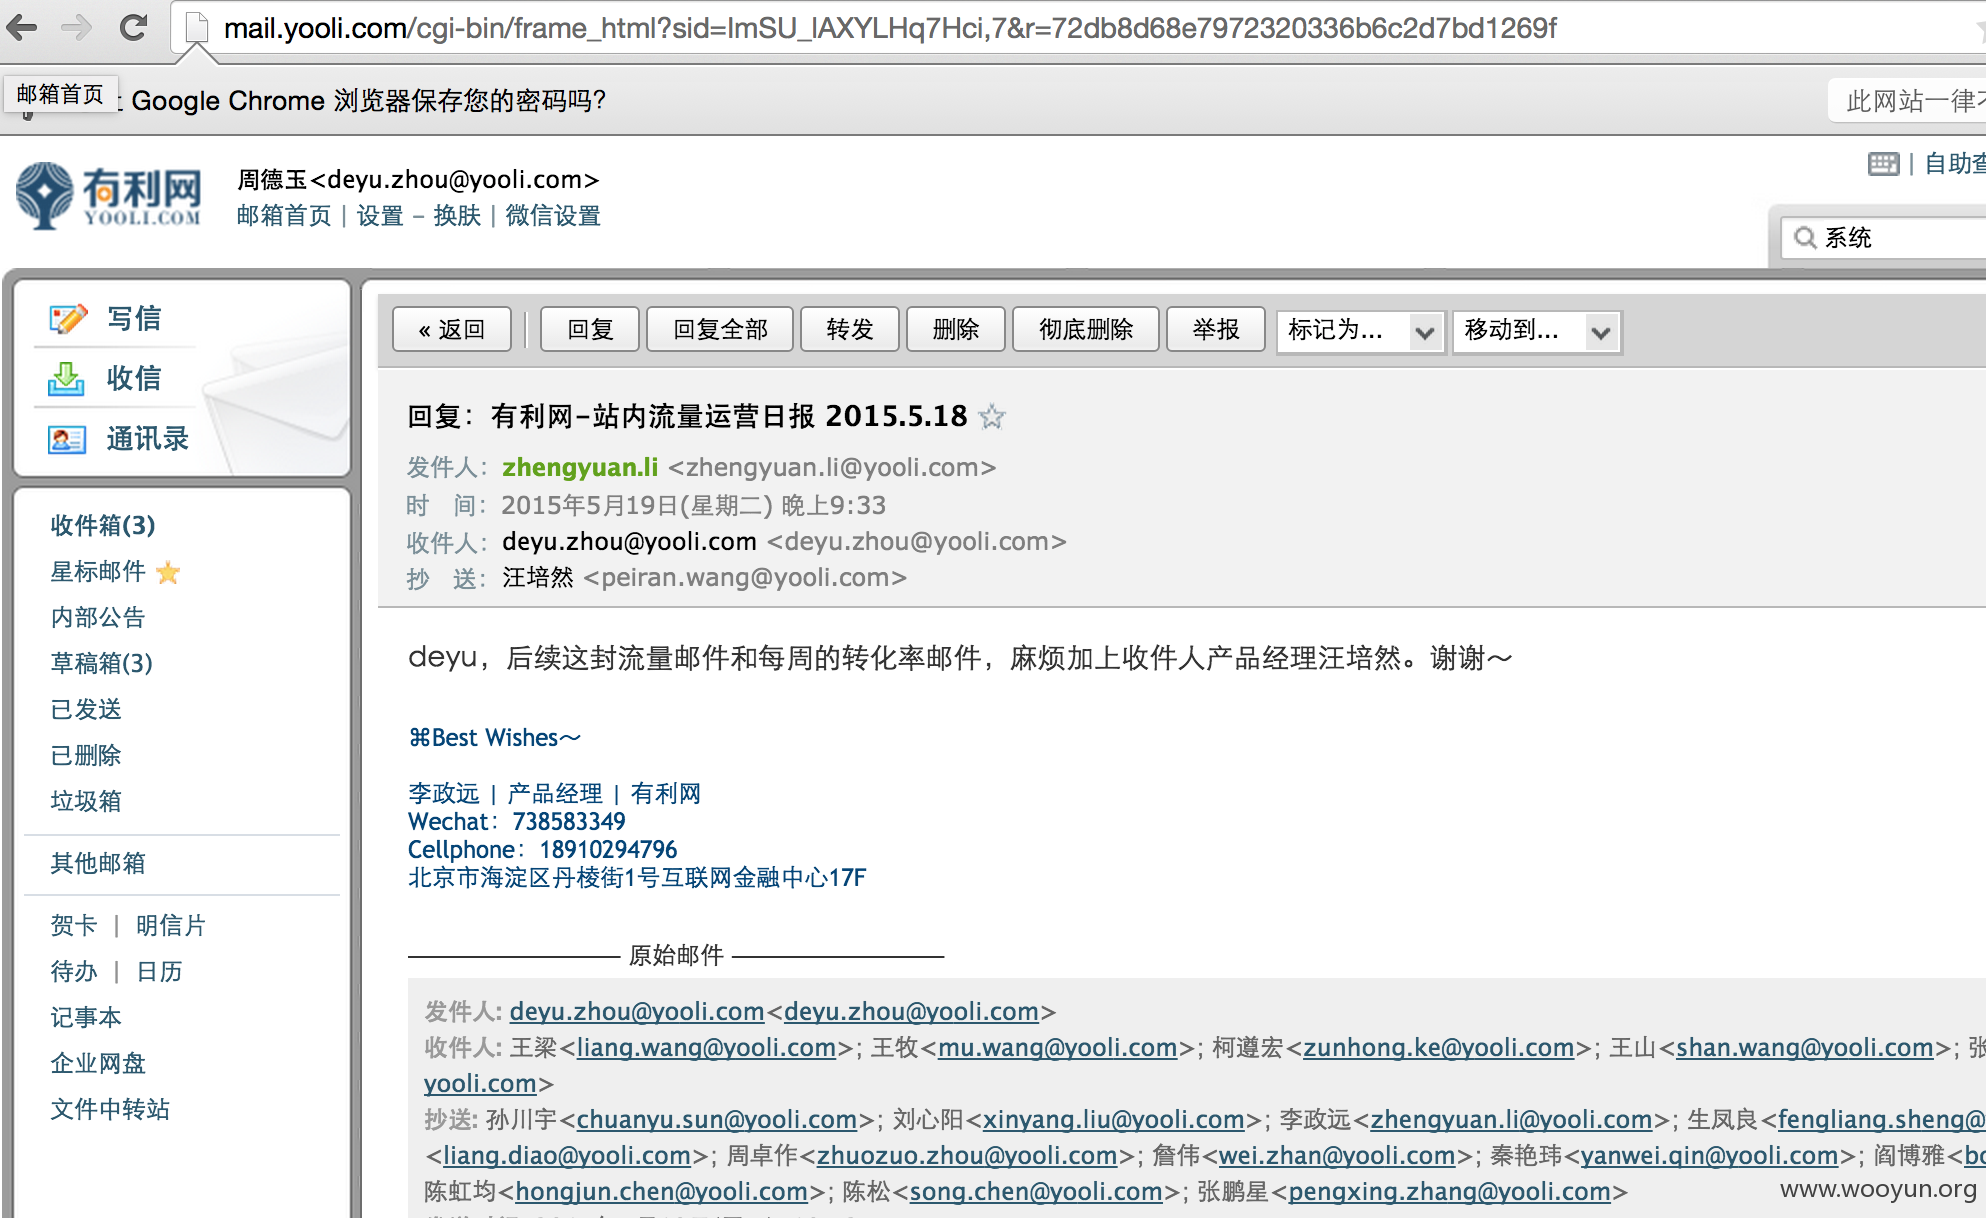This screenshot has height=1218, width=1986.
Task: Click the 自助查 link at top right
Action: [1955, 163]
